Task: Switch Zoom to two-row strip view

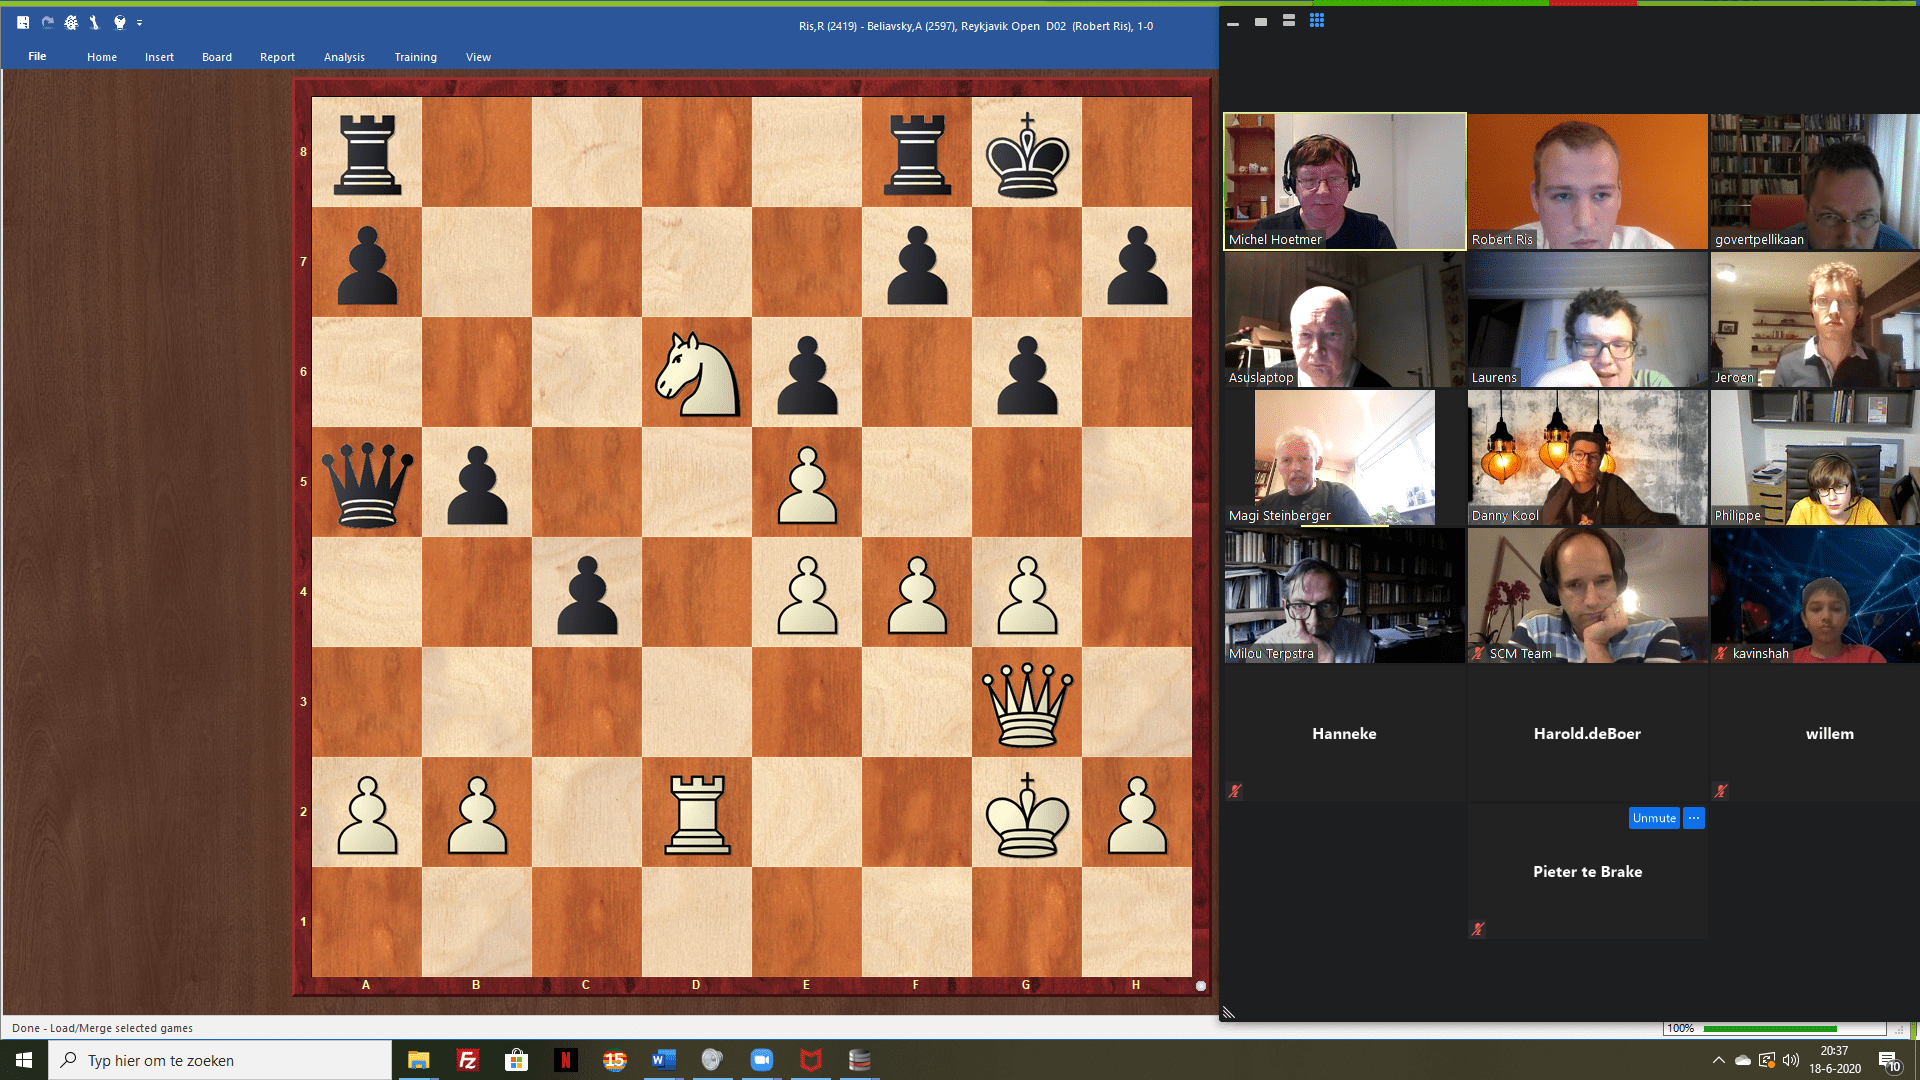Action: [1289, 21]
